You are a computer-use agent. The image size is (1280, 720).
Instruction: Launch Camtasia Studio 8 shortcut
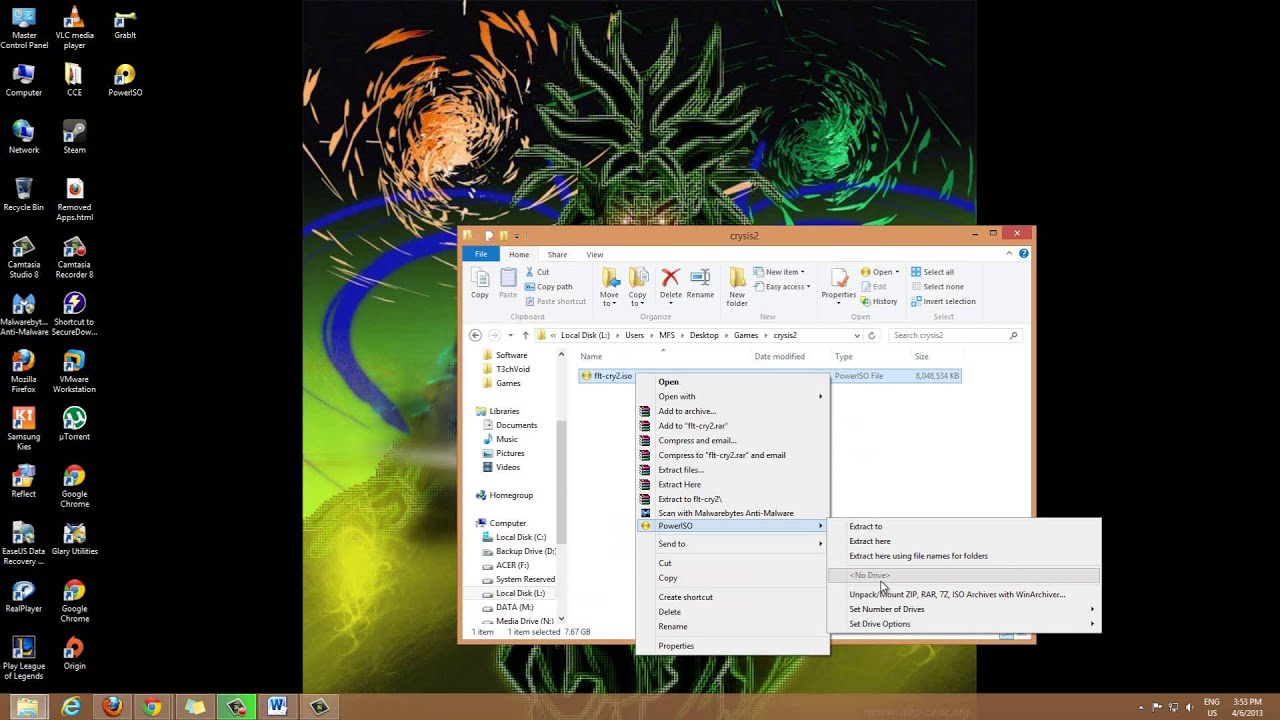click(x=23, y=257)
